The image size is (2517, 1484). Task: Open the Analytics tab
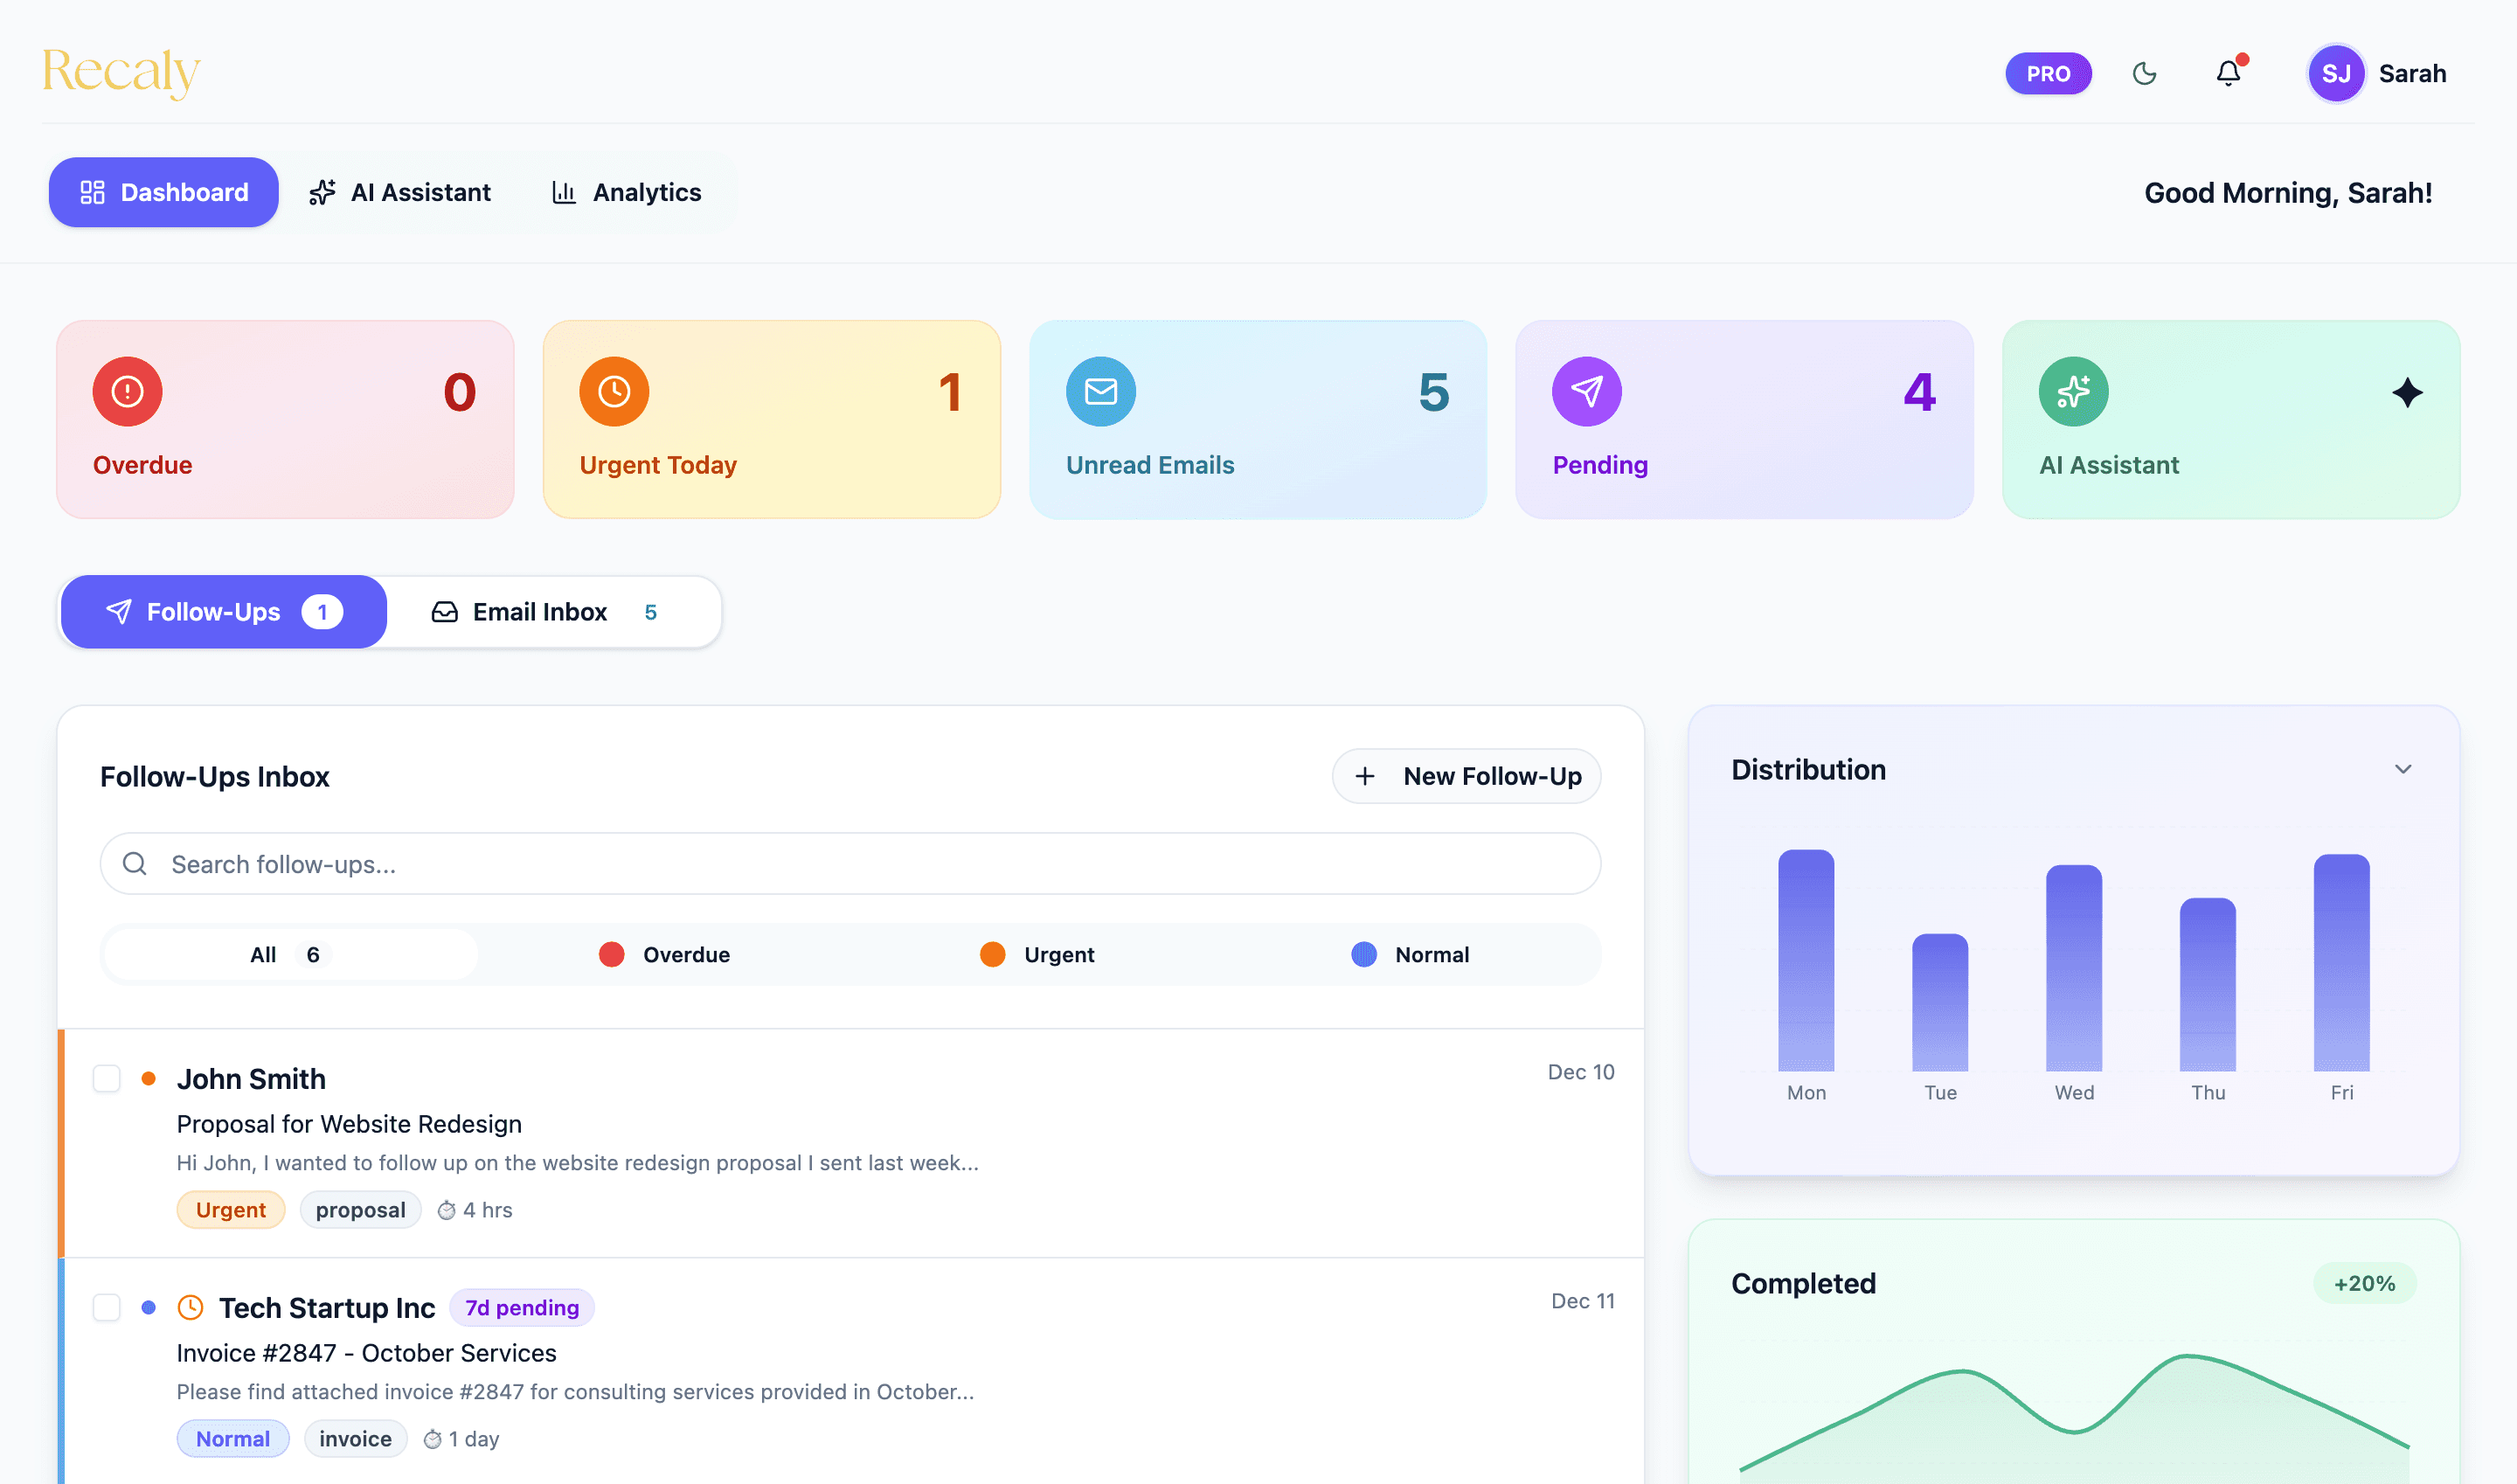(x=627, y=192)
